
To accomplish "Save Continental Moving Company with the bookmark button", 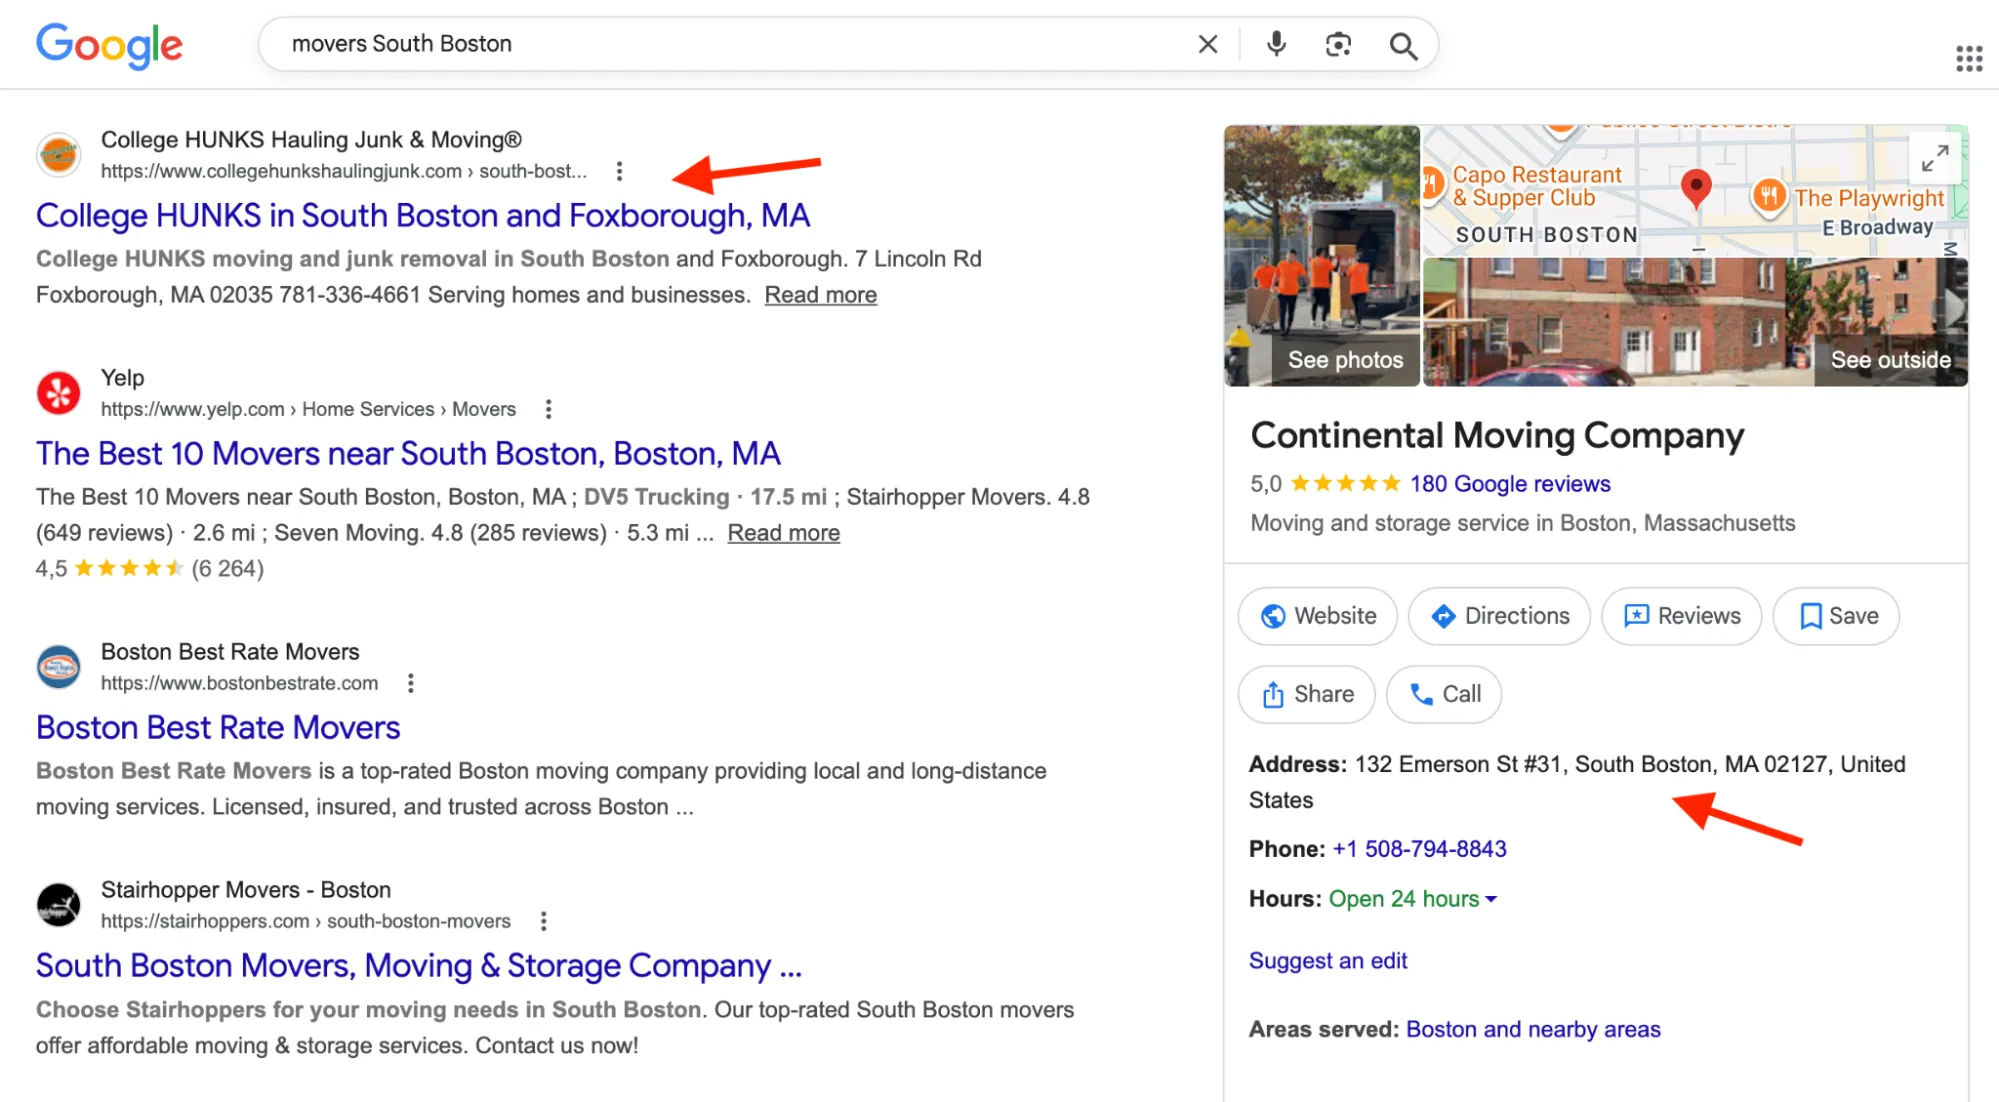I will click(1835, 616).
